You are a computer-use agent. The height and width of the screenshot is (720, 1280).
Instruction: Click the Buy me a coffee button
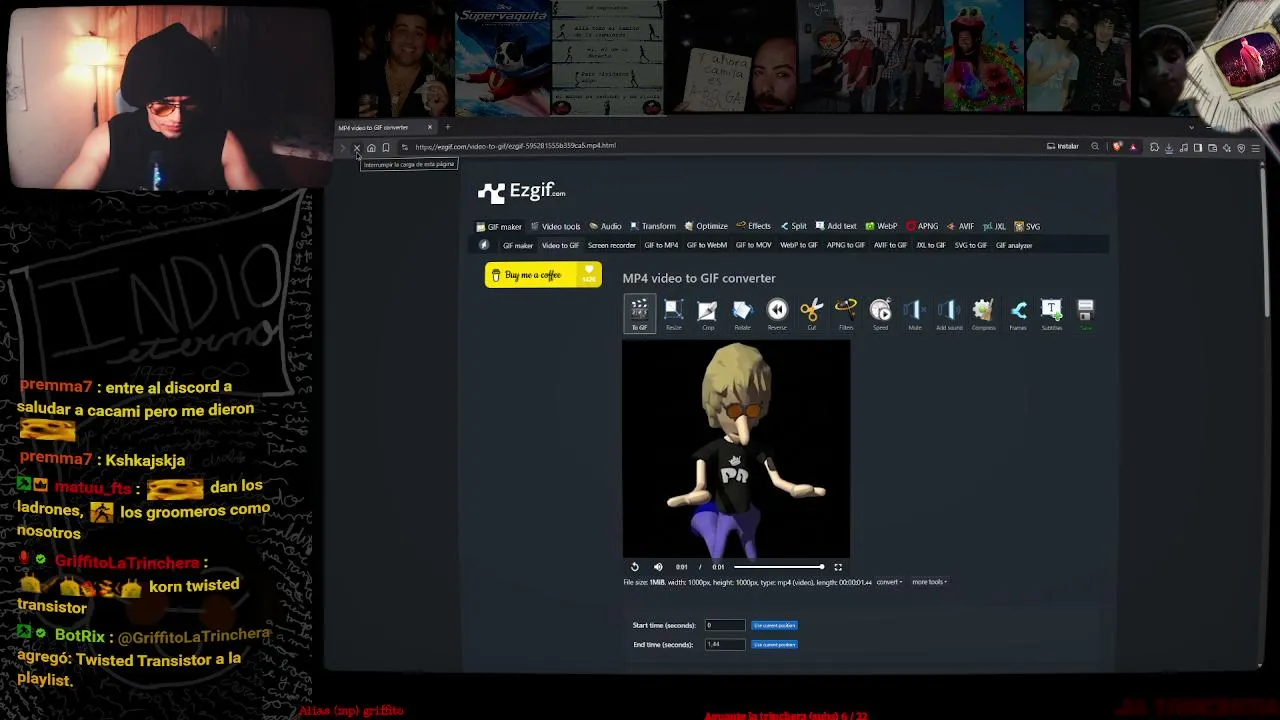click(x=543, y=275)
